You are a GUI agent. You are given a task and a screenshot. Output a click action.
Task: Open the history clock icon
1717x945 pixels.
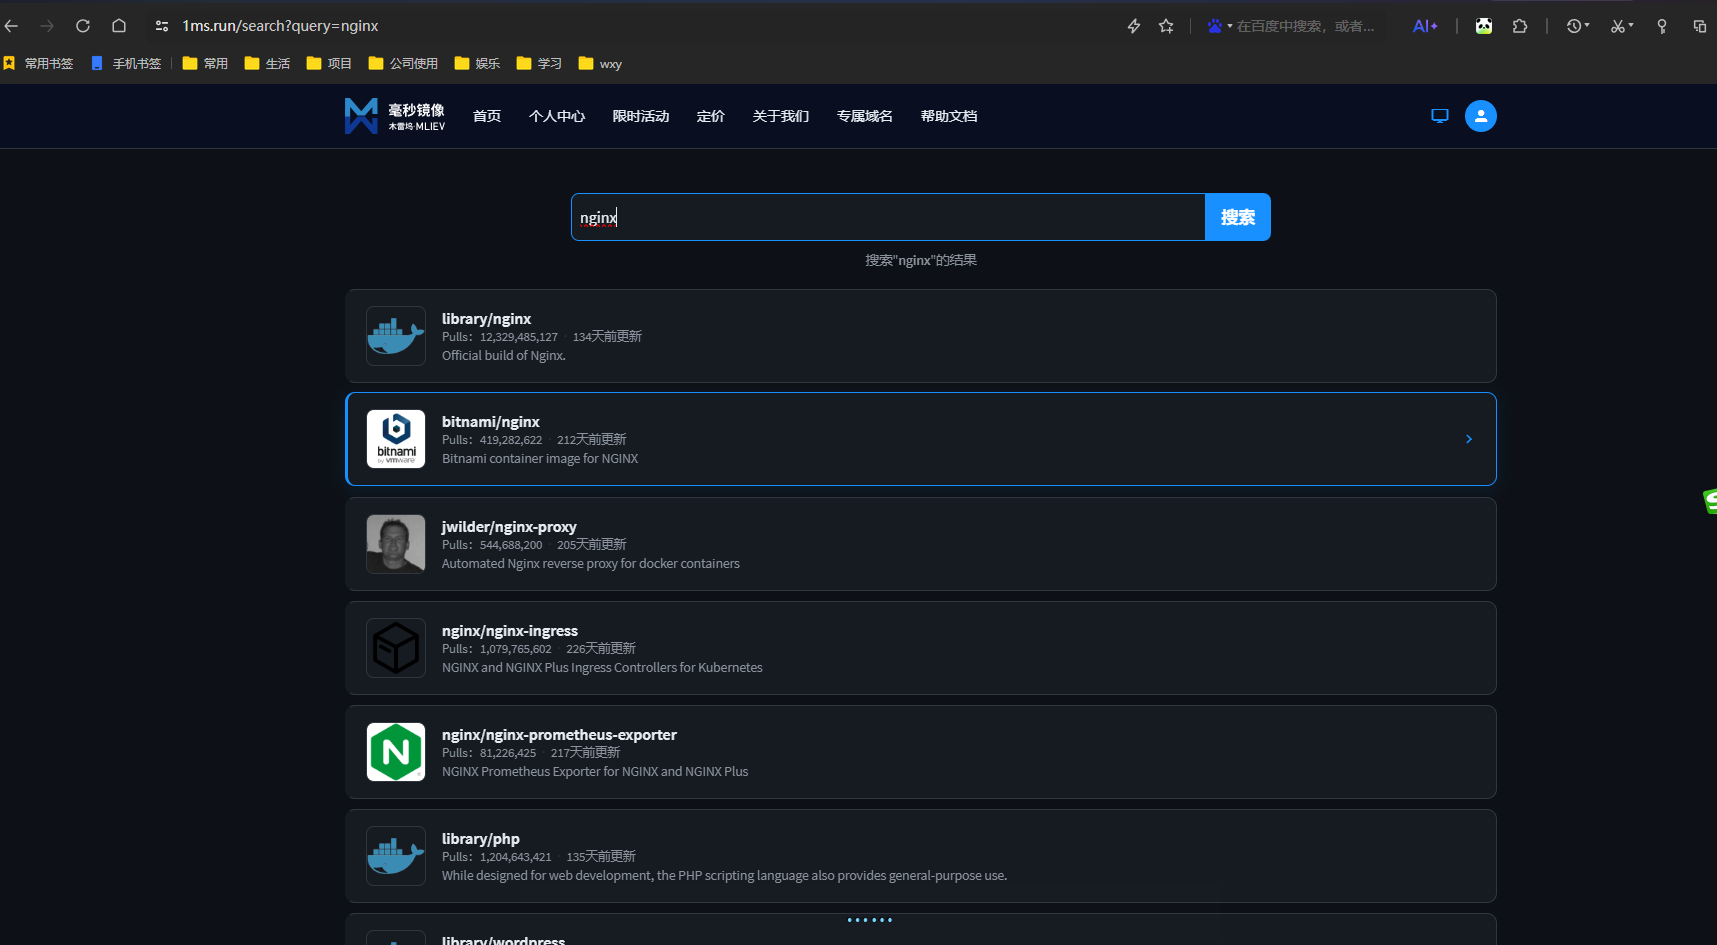tap(1574, 26)
